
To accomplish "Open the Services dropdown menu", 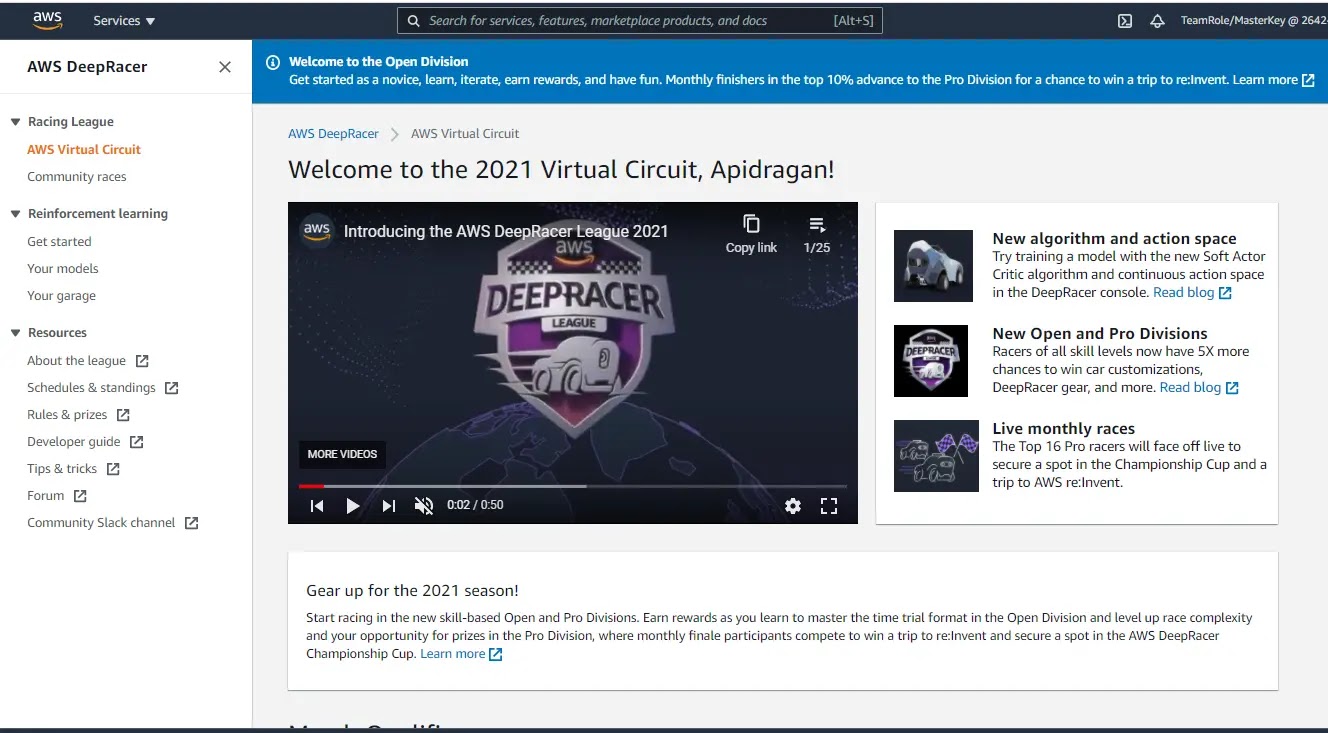I will 124,20.
